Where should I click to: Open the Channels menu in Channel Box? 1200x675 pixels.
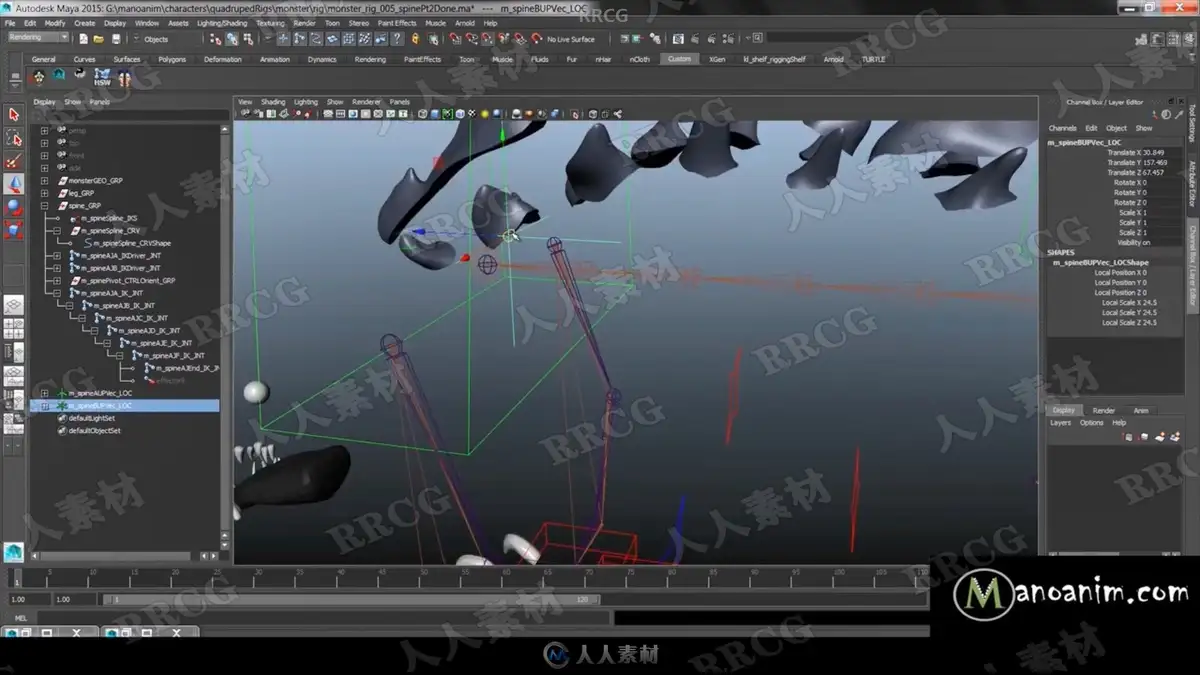tap(1062, 128)
